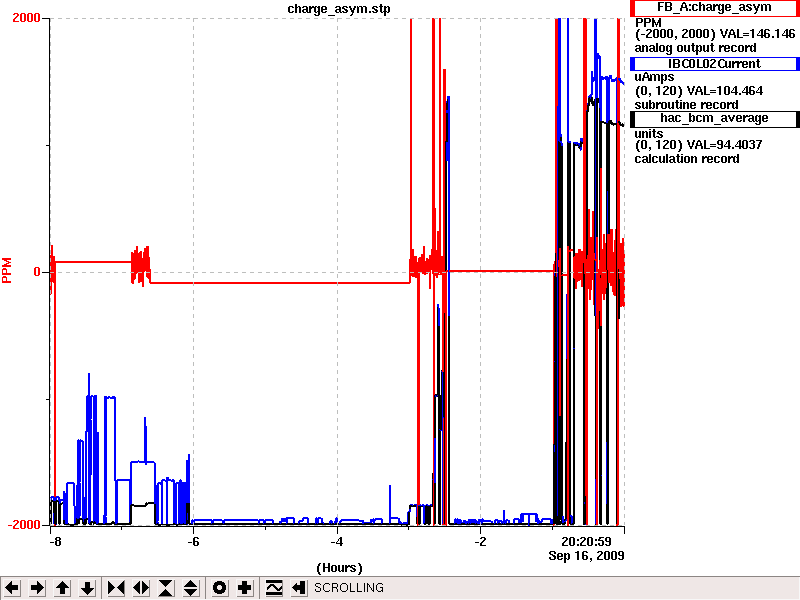The height and width of the screenshot is (600, 800).
Task: Click the -6 x-axis tick label
Action: click(x=193, y=542)
